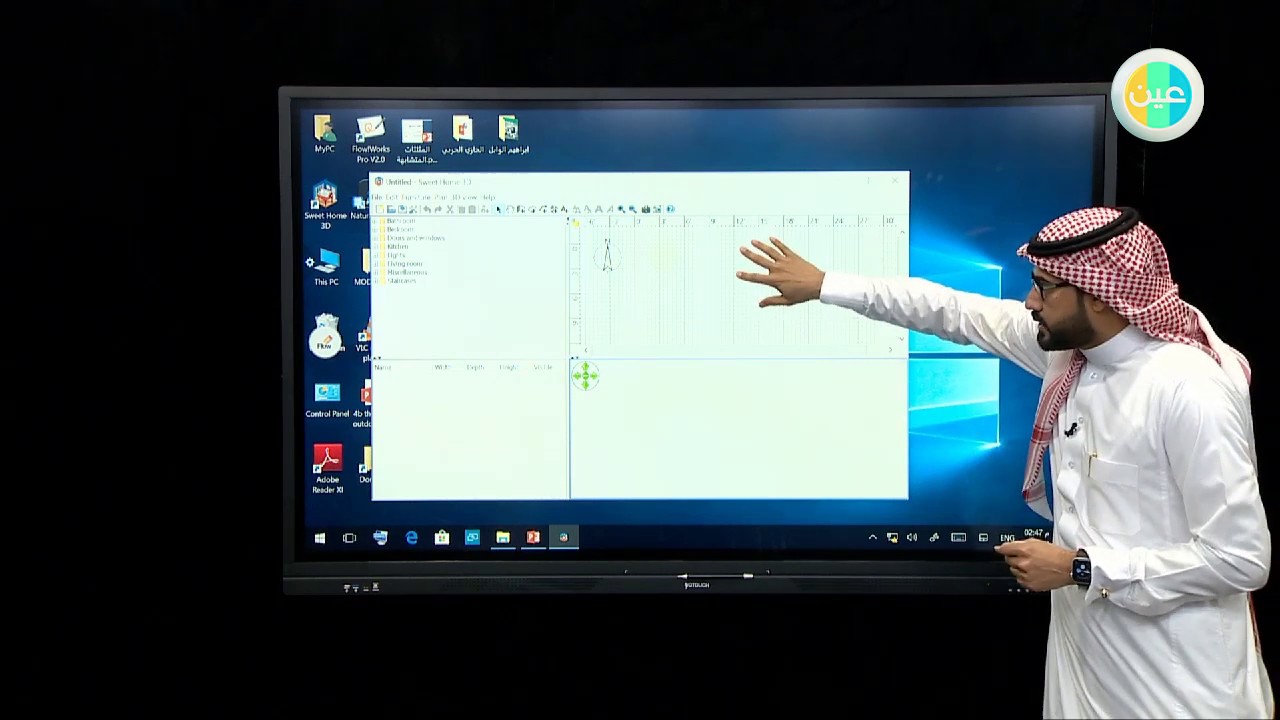Open the 3D view menu
This screenshot has width=1280, height=720.
[463, 197]
